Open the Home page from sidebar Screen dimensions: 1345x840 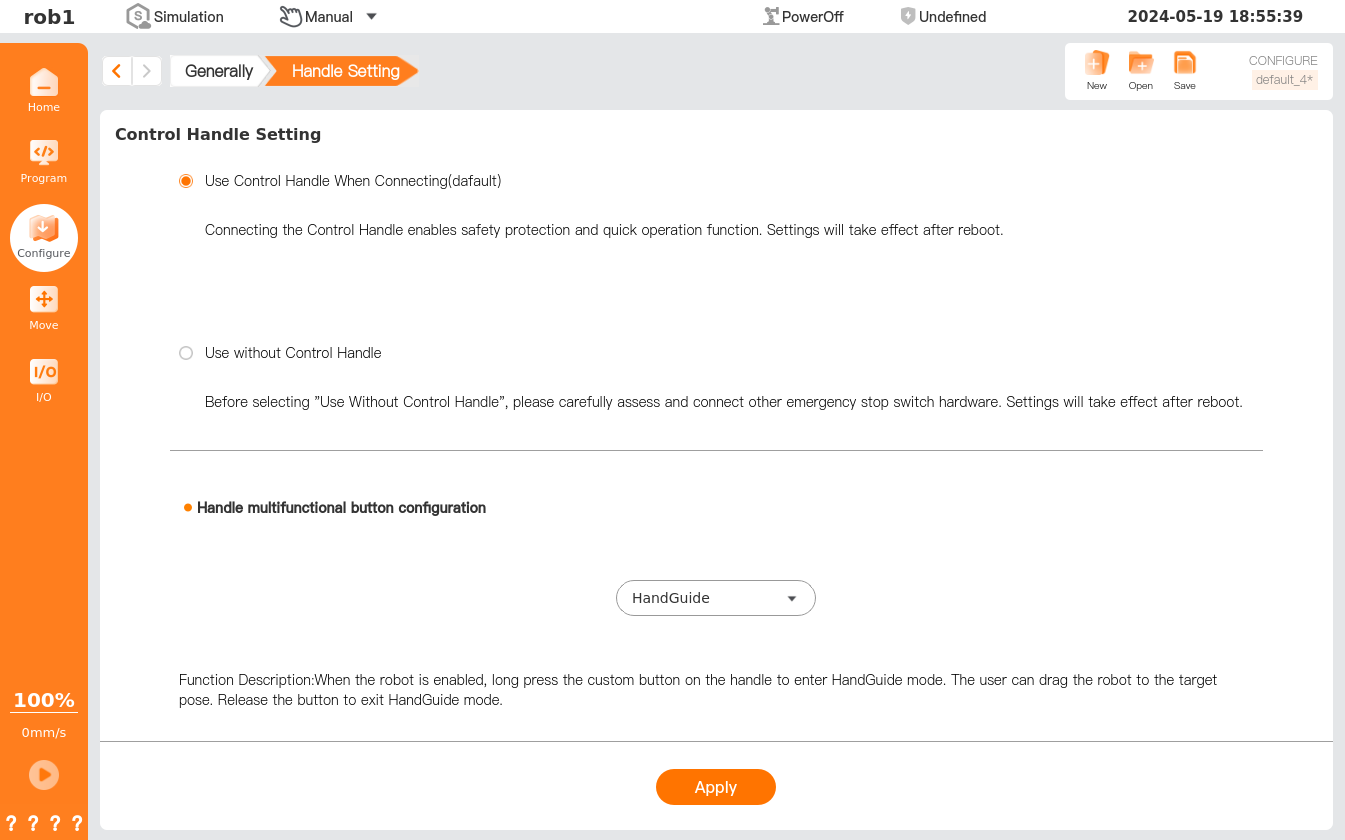44,89
